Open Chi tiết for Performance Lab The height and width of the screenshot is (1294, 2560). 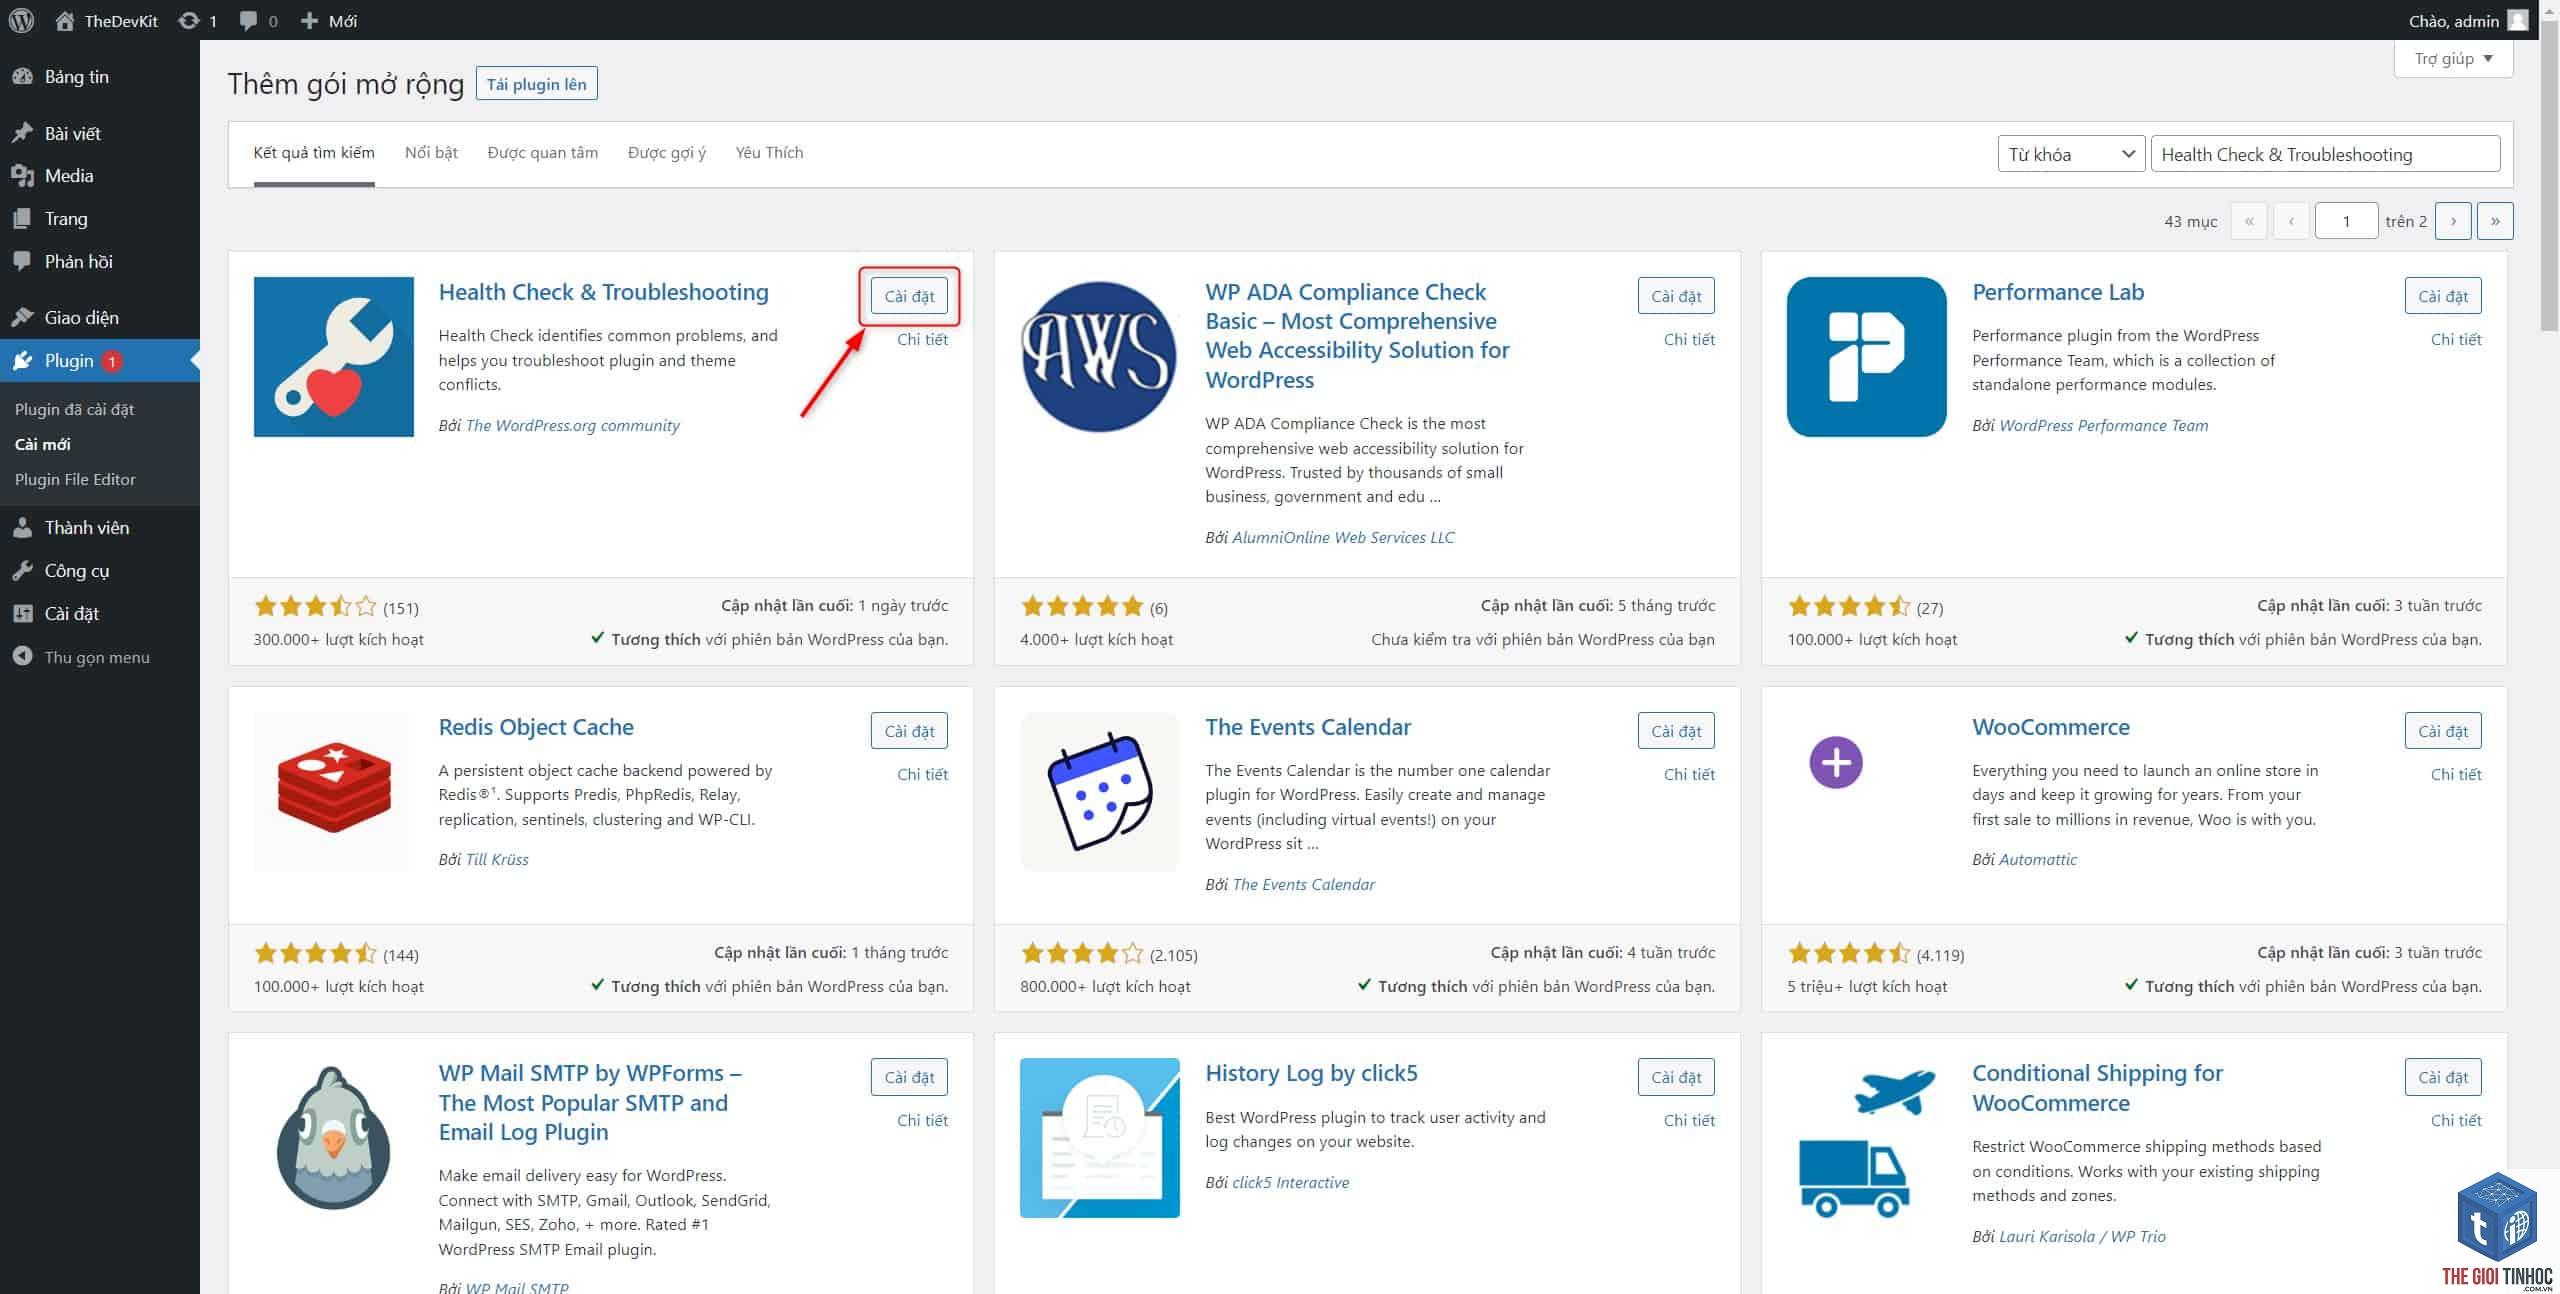coord(2456,340)
